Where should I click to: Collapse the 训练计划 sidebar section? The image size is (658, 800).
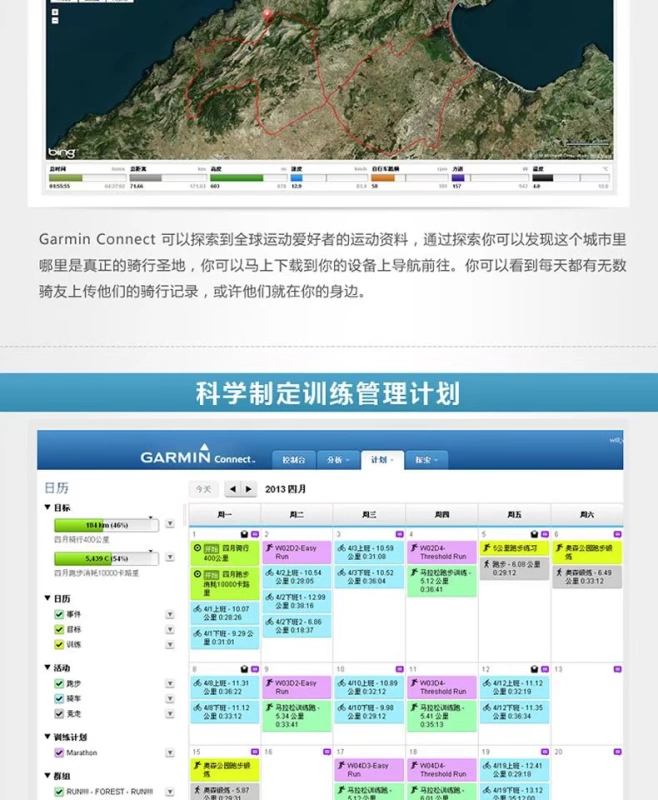[x=47, y=737]
